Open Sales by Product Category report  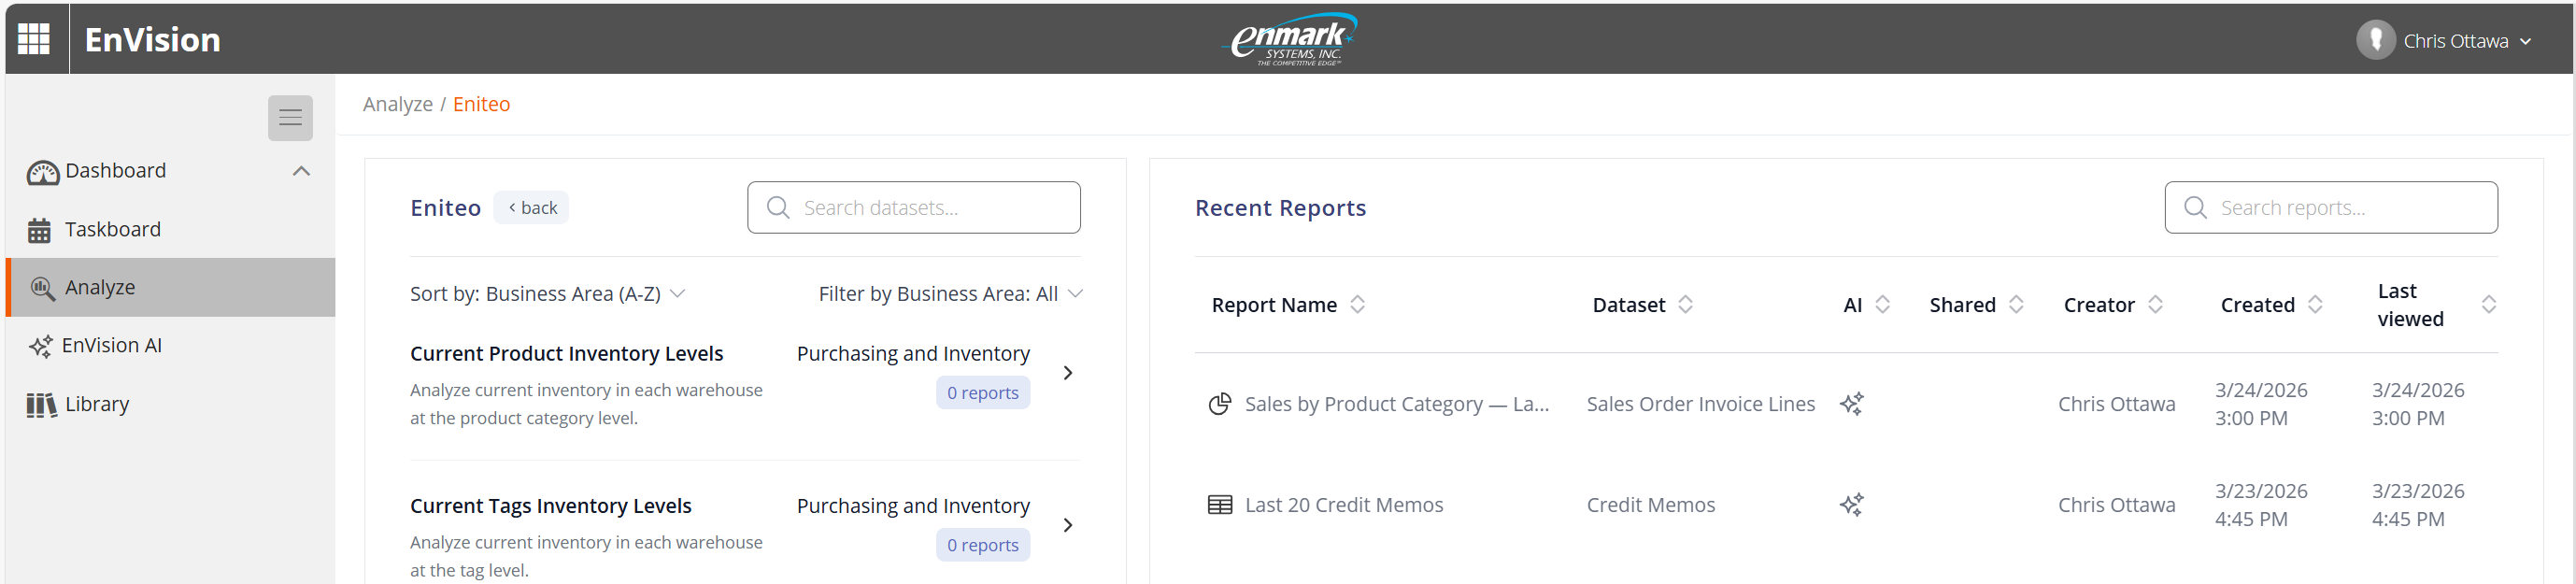[x=1396, y=404]
